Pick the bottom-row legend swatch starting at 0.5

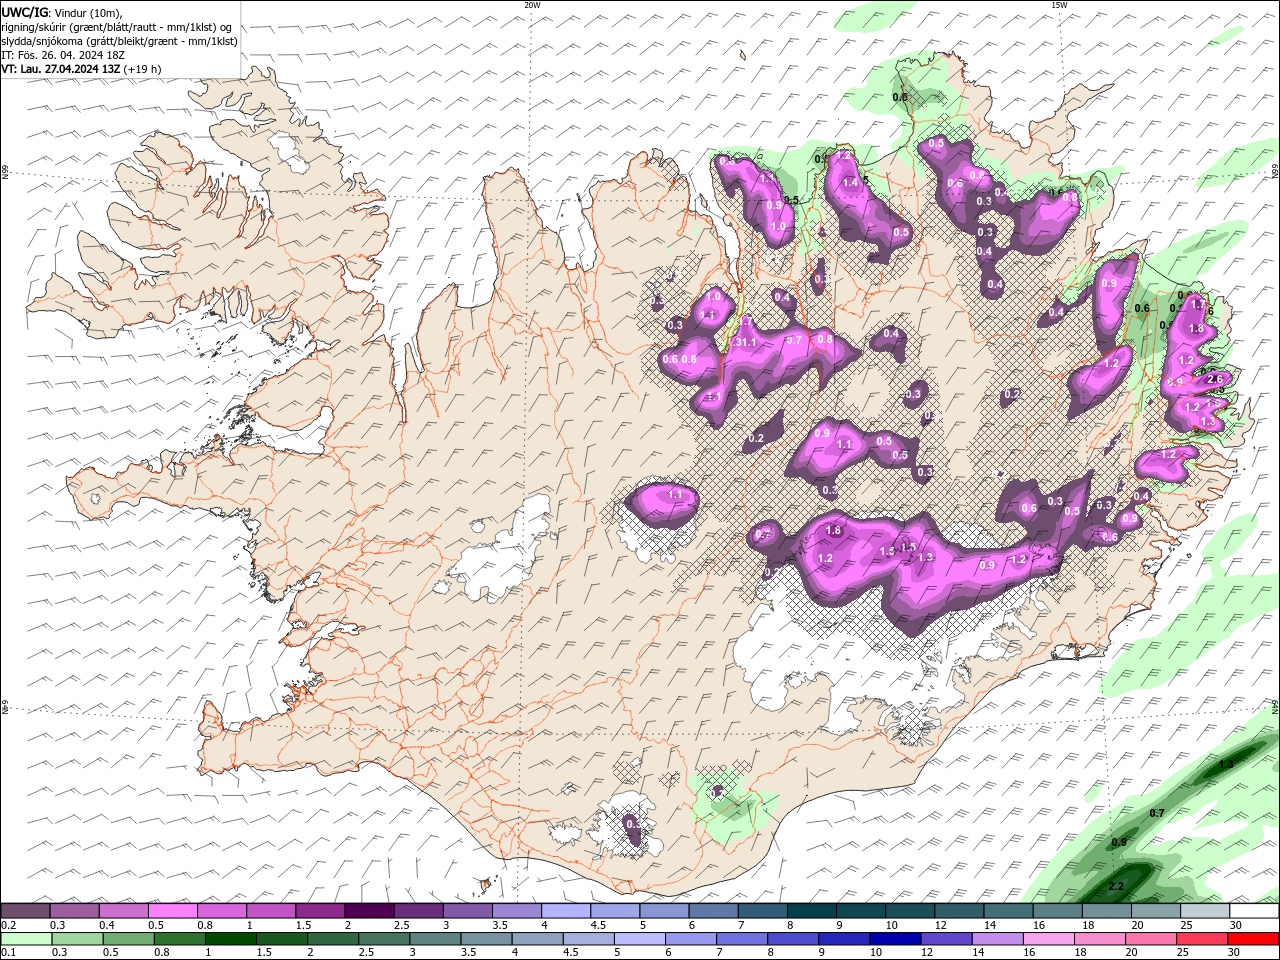128,939
